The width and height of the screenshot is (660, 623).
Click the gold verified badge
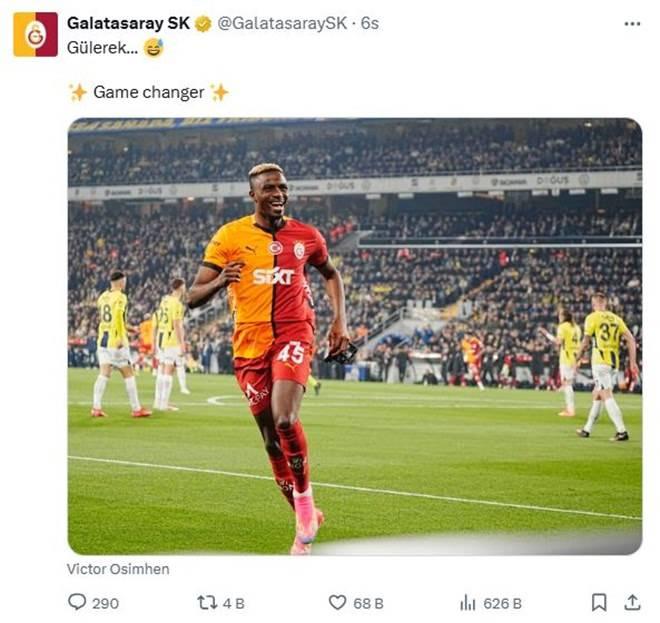click(203, 24)
